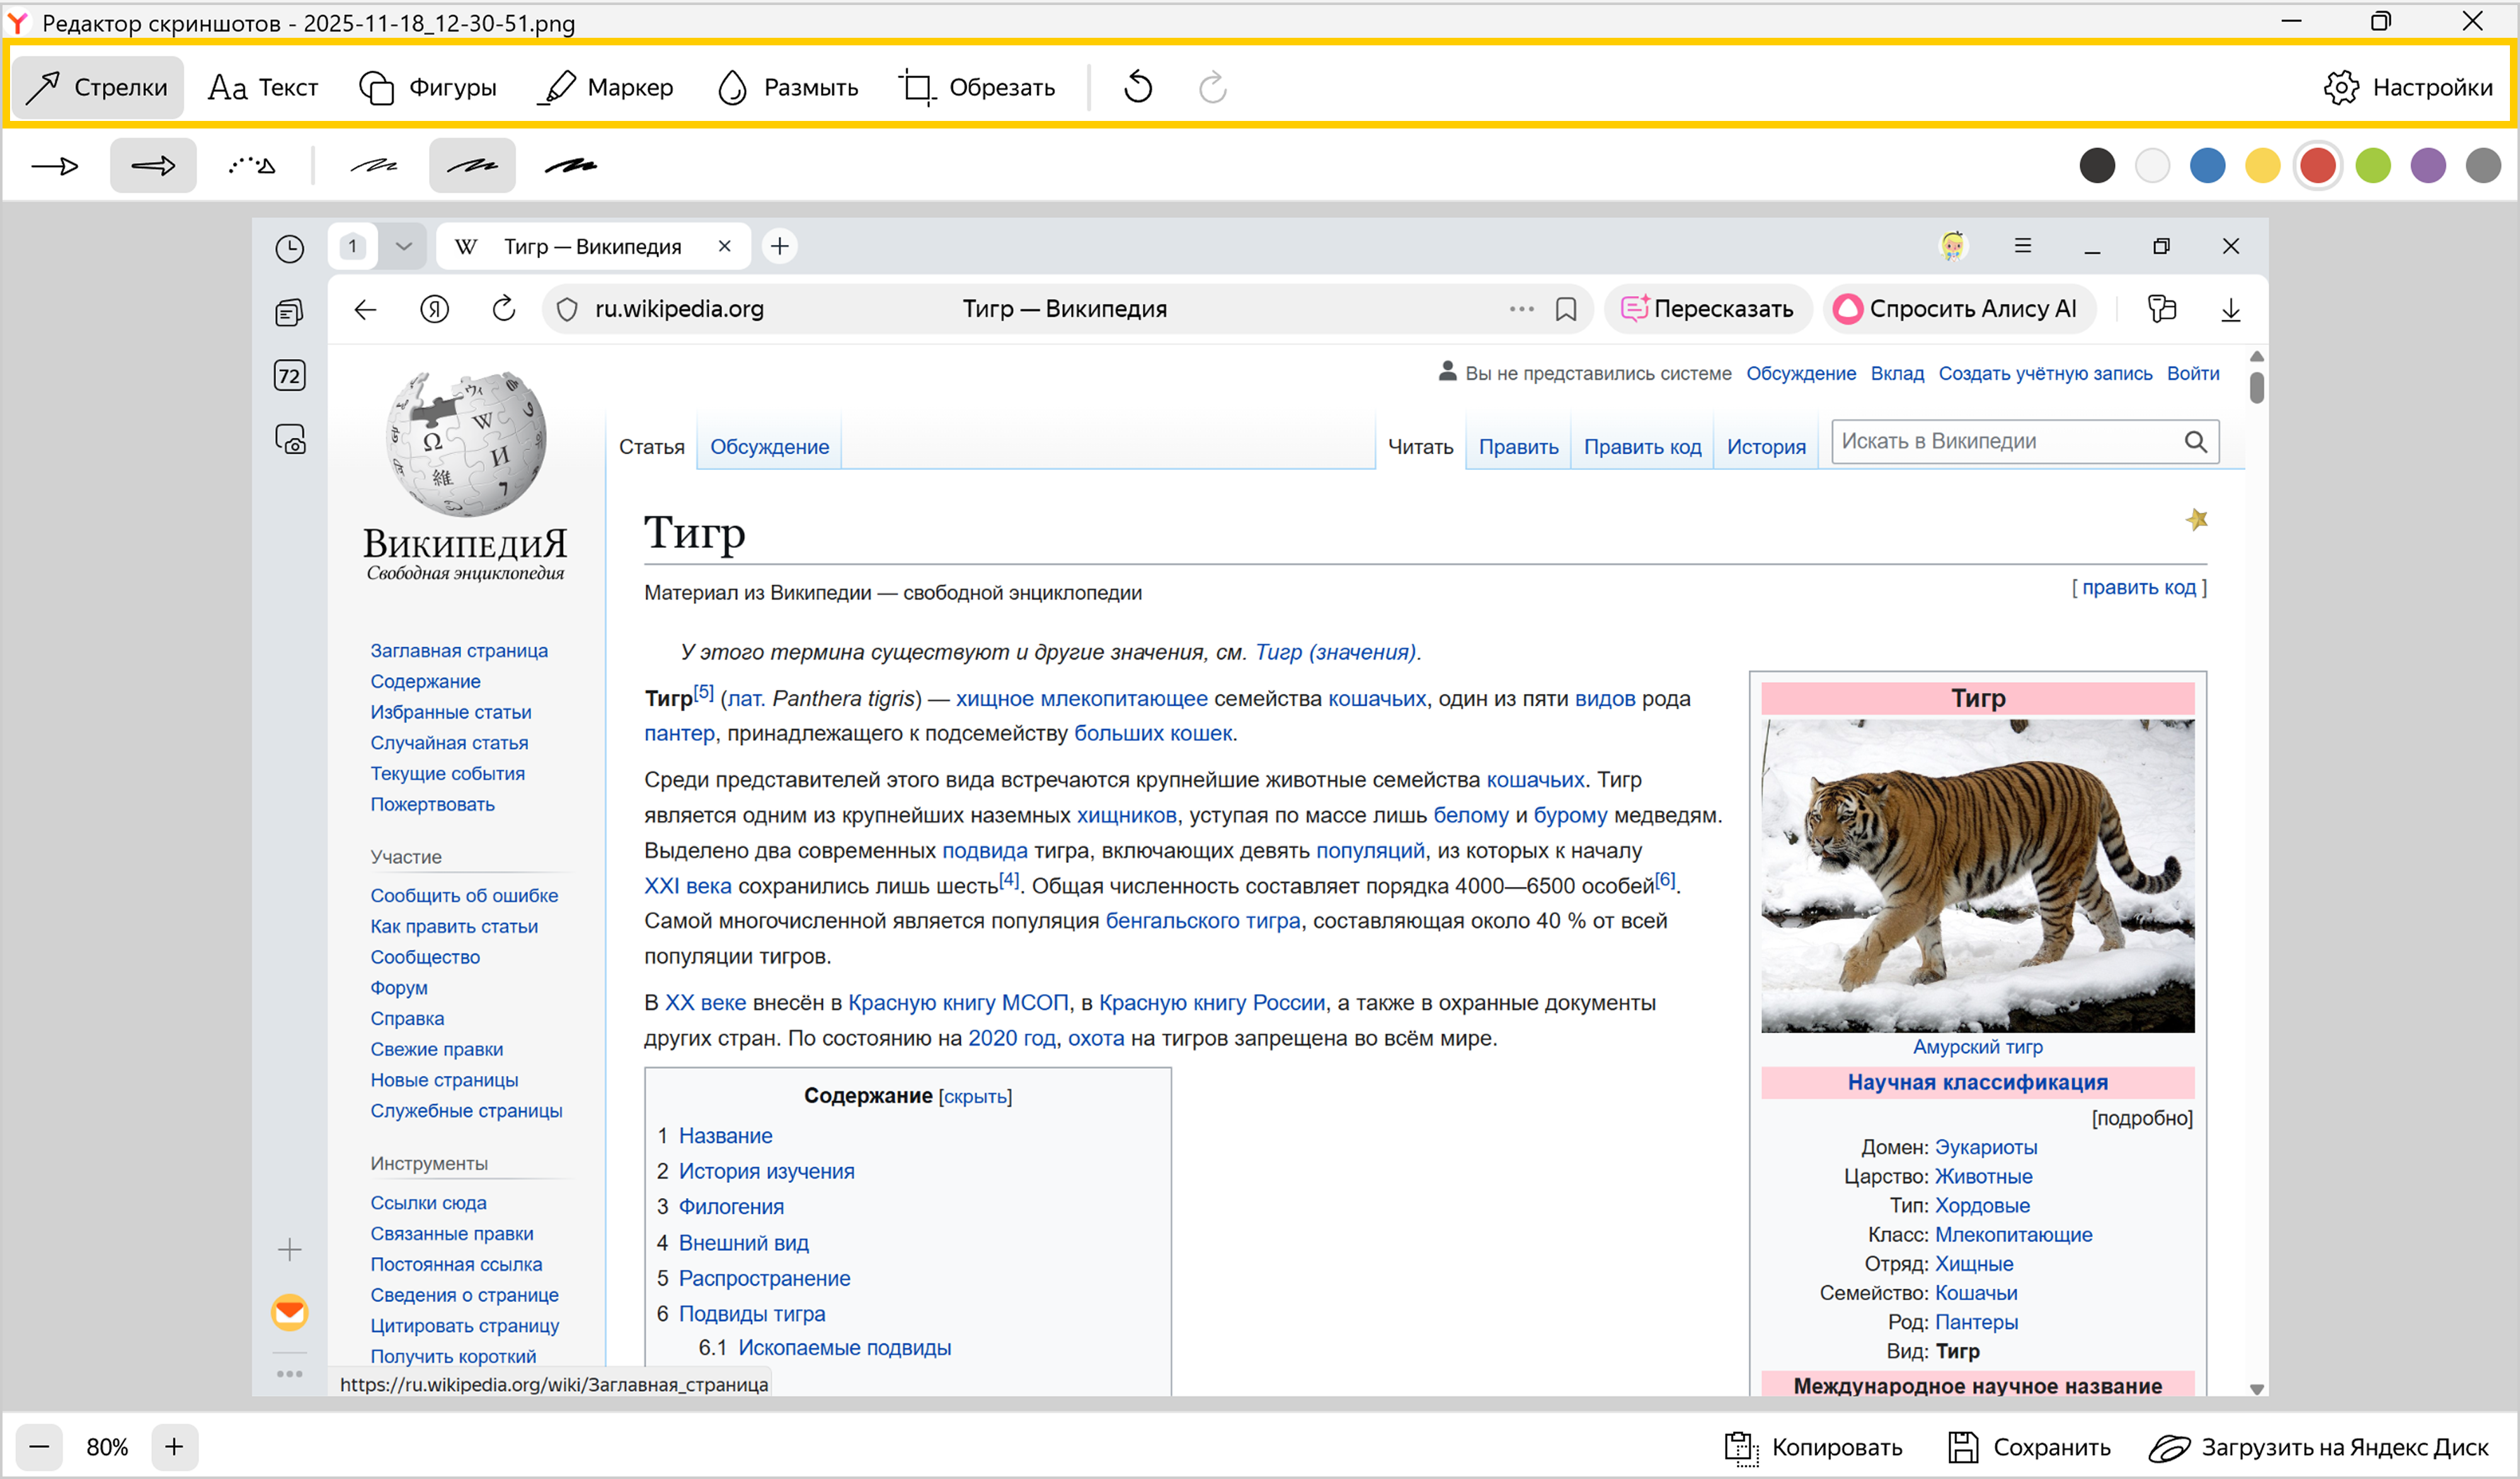Choose the dotted curved arrow style

pos(252,166)
